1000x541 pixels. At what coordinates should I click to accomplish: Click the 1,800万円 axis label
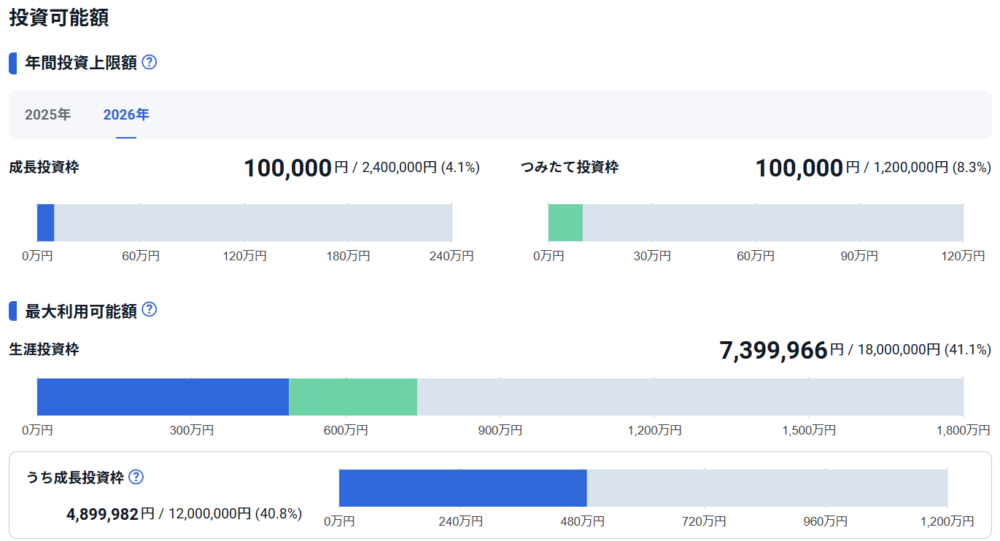[962, 431]
